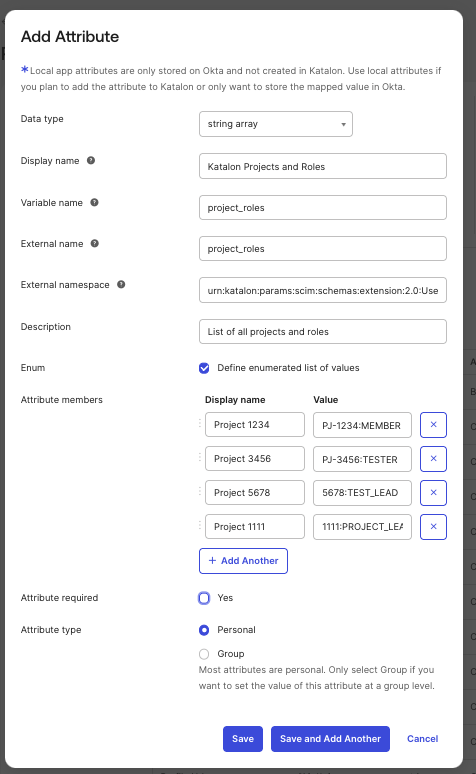Image resolution: width=476 pixels, height=774 pixels.
Task: Click Save and Add Another
Action: pyautogui.click(x=330, y=739)
